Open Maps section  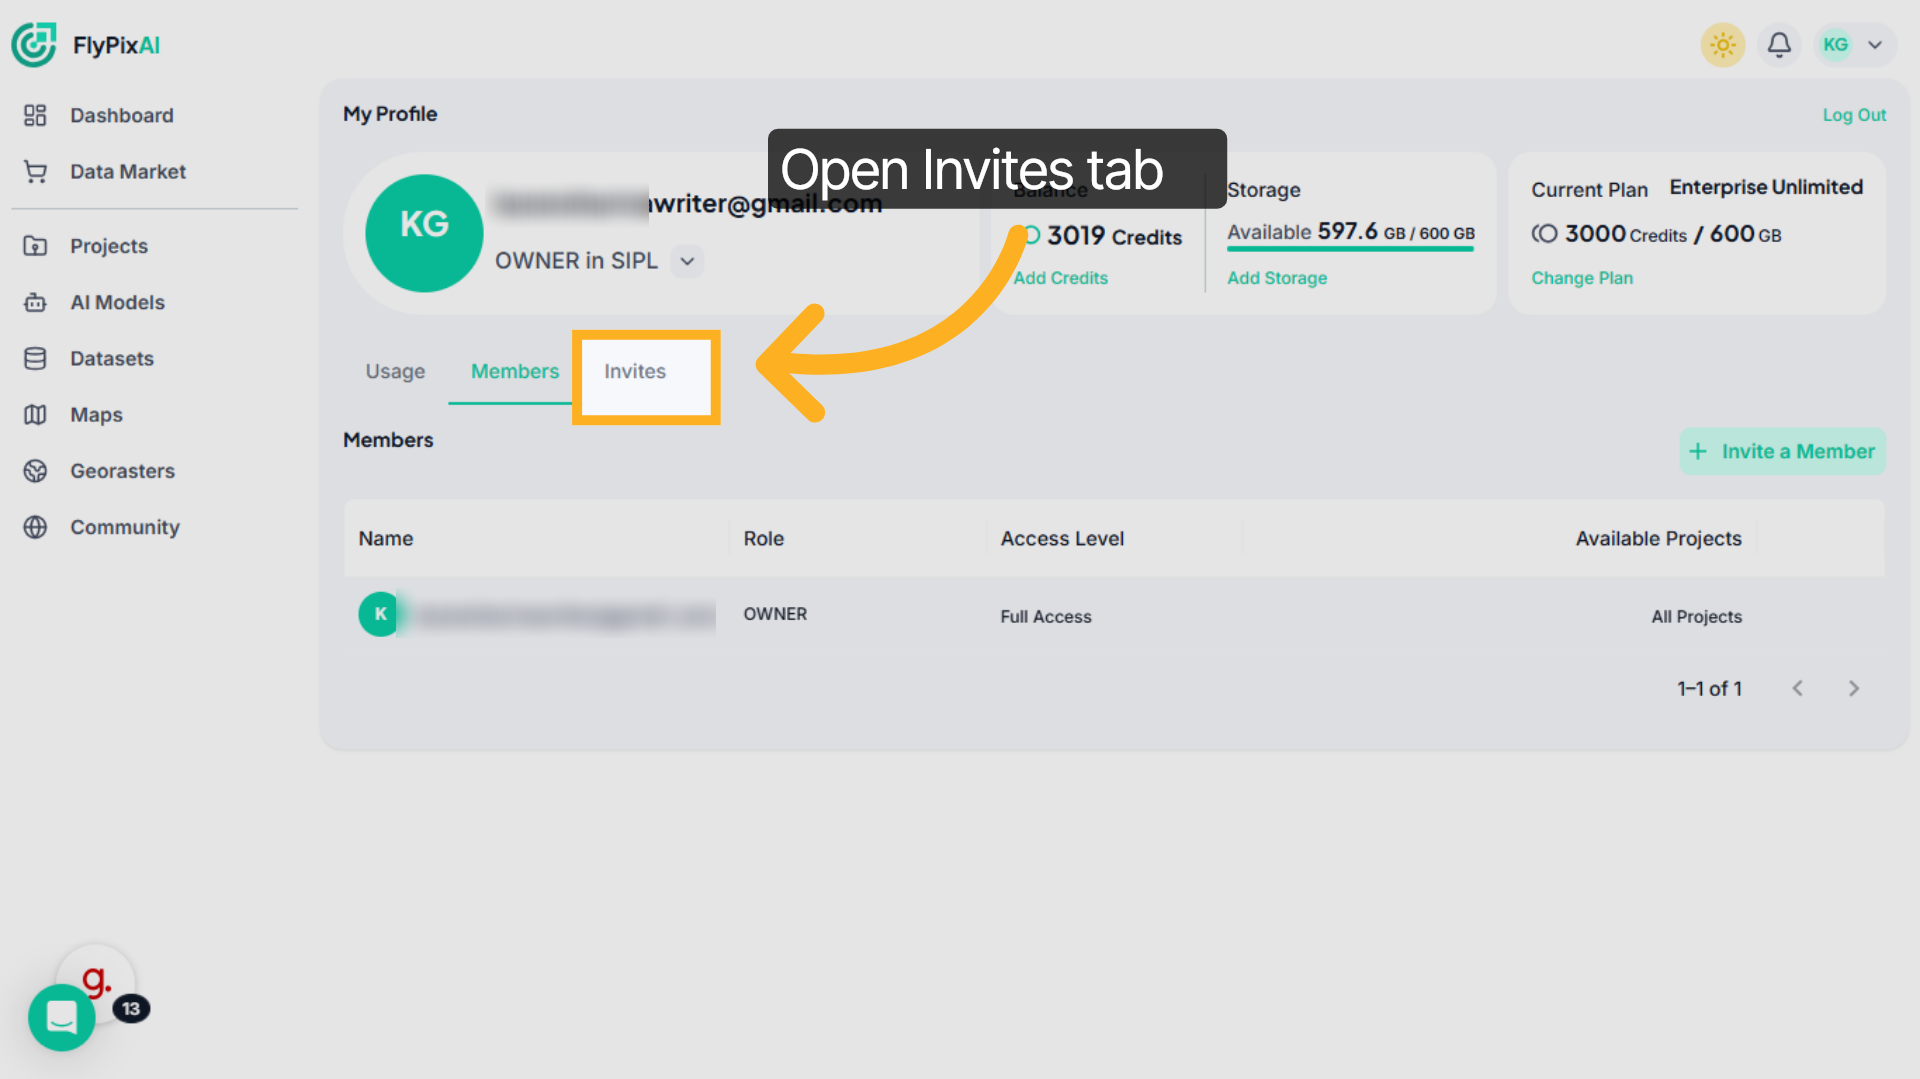[x=96, y=415]
